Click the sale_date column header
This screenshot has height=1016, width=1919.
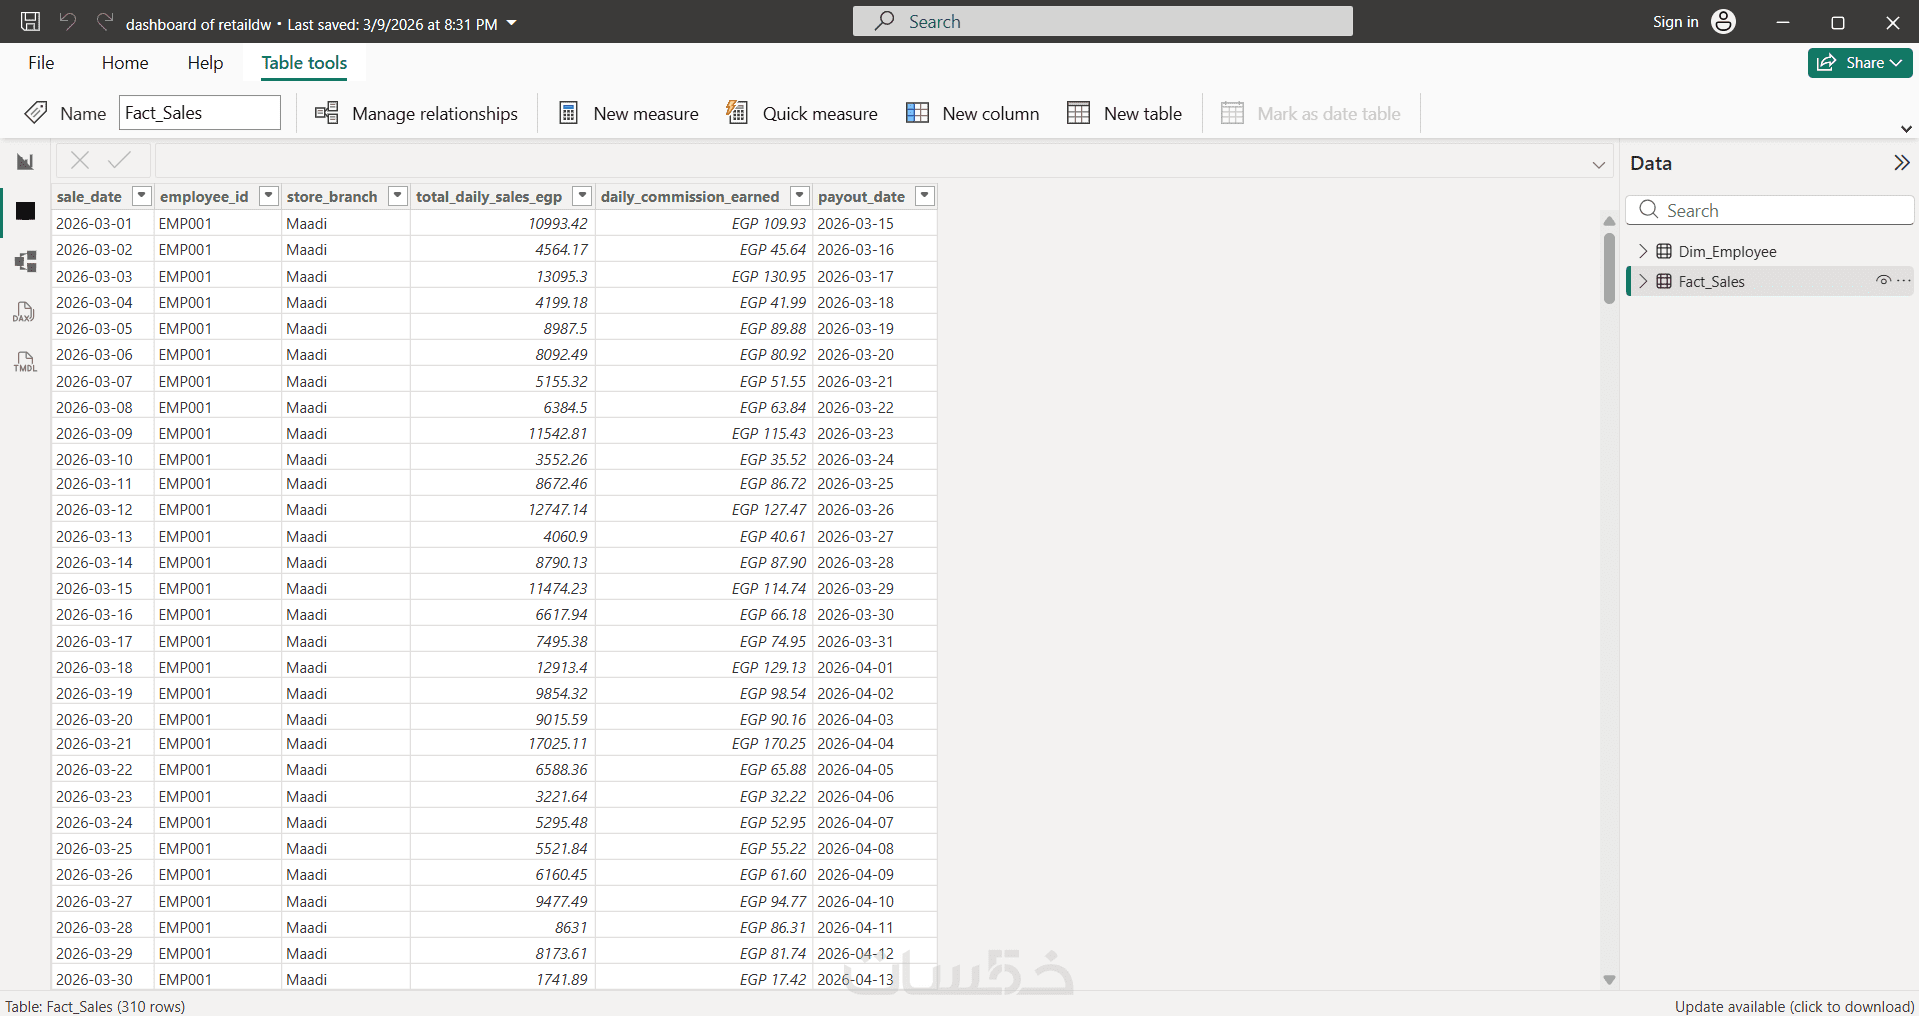pyautogui.click(x=90, y=197)
